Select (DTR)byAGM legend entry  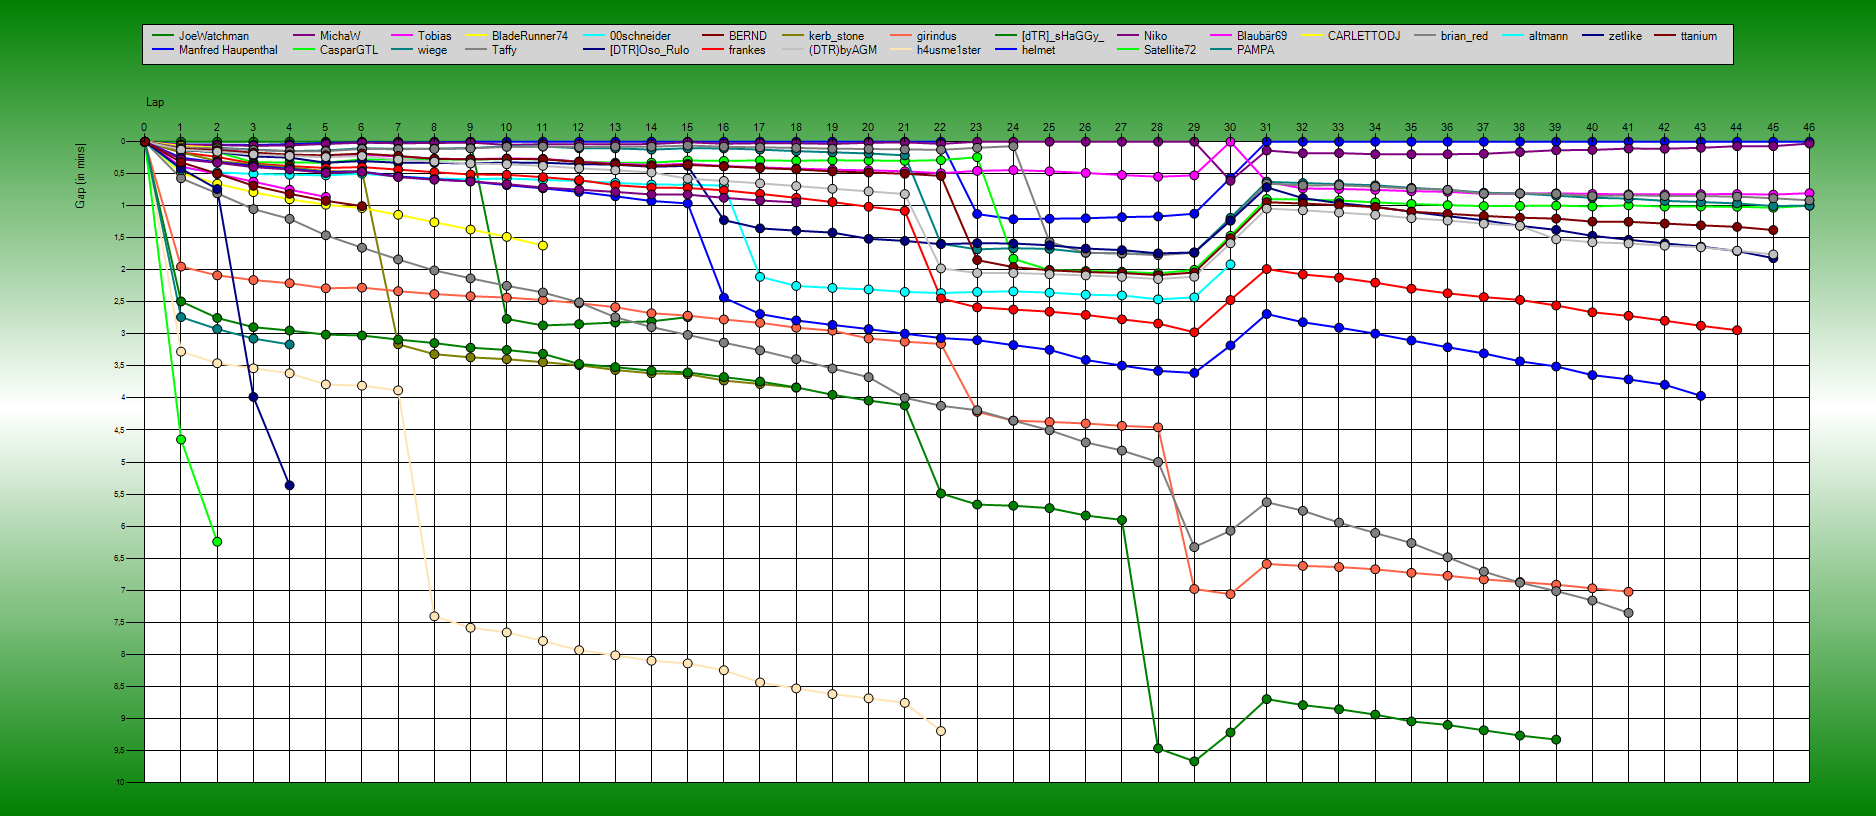tap(843, 50)
